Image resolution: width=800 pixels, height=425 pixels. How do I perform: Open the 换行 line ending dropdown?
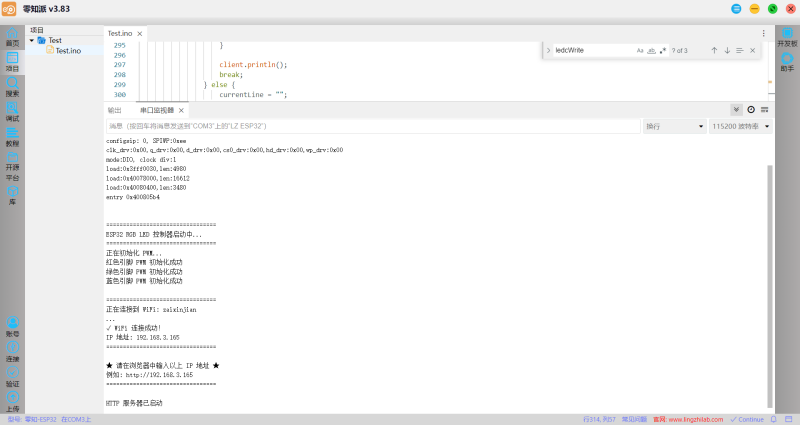click(674, 126)
